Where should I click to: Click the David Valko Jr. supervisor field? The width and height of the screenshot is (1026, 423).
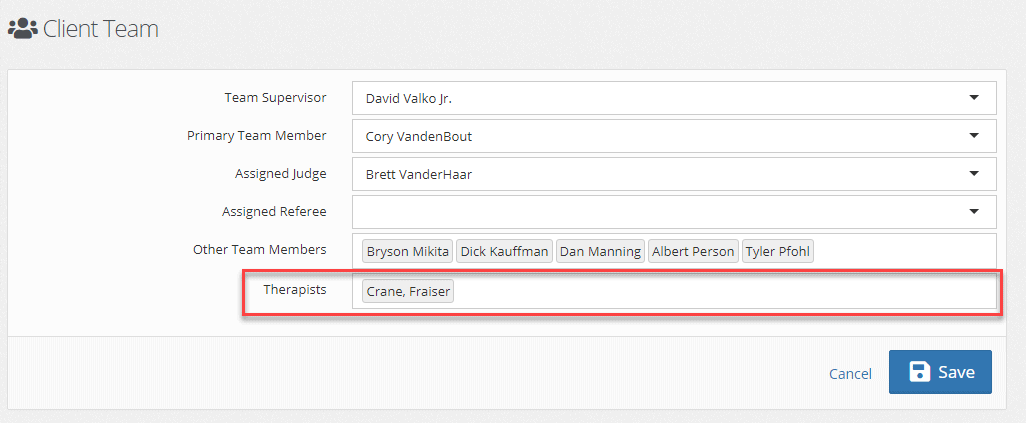click(650, 98)
